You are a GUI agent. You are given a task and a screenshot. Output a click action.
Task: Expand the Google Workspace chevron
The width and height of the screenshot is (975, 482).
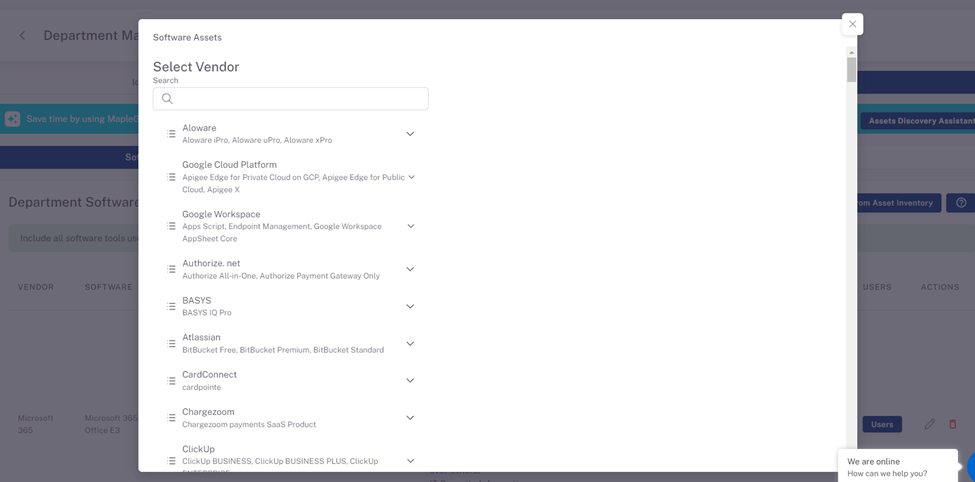[410, 226]
